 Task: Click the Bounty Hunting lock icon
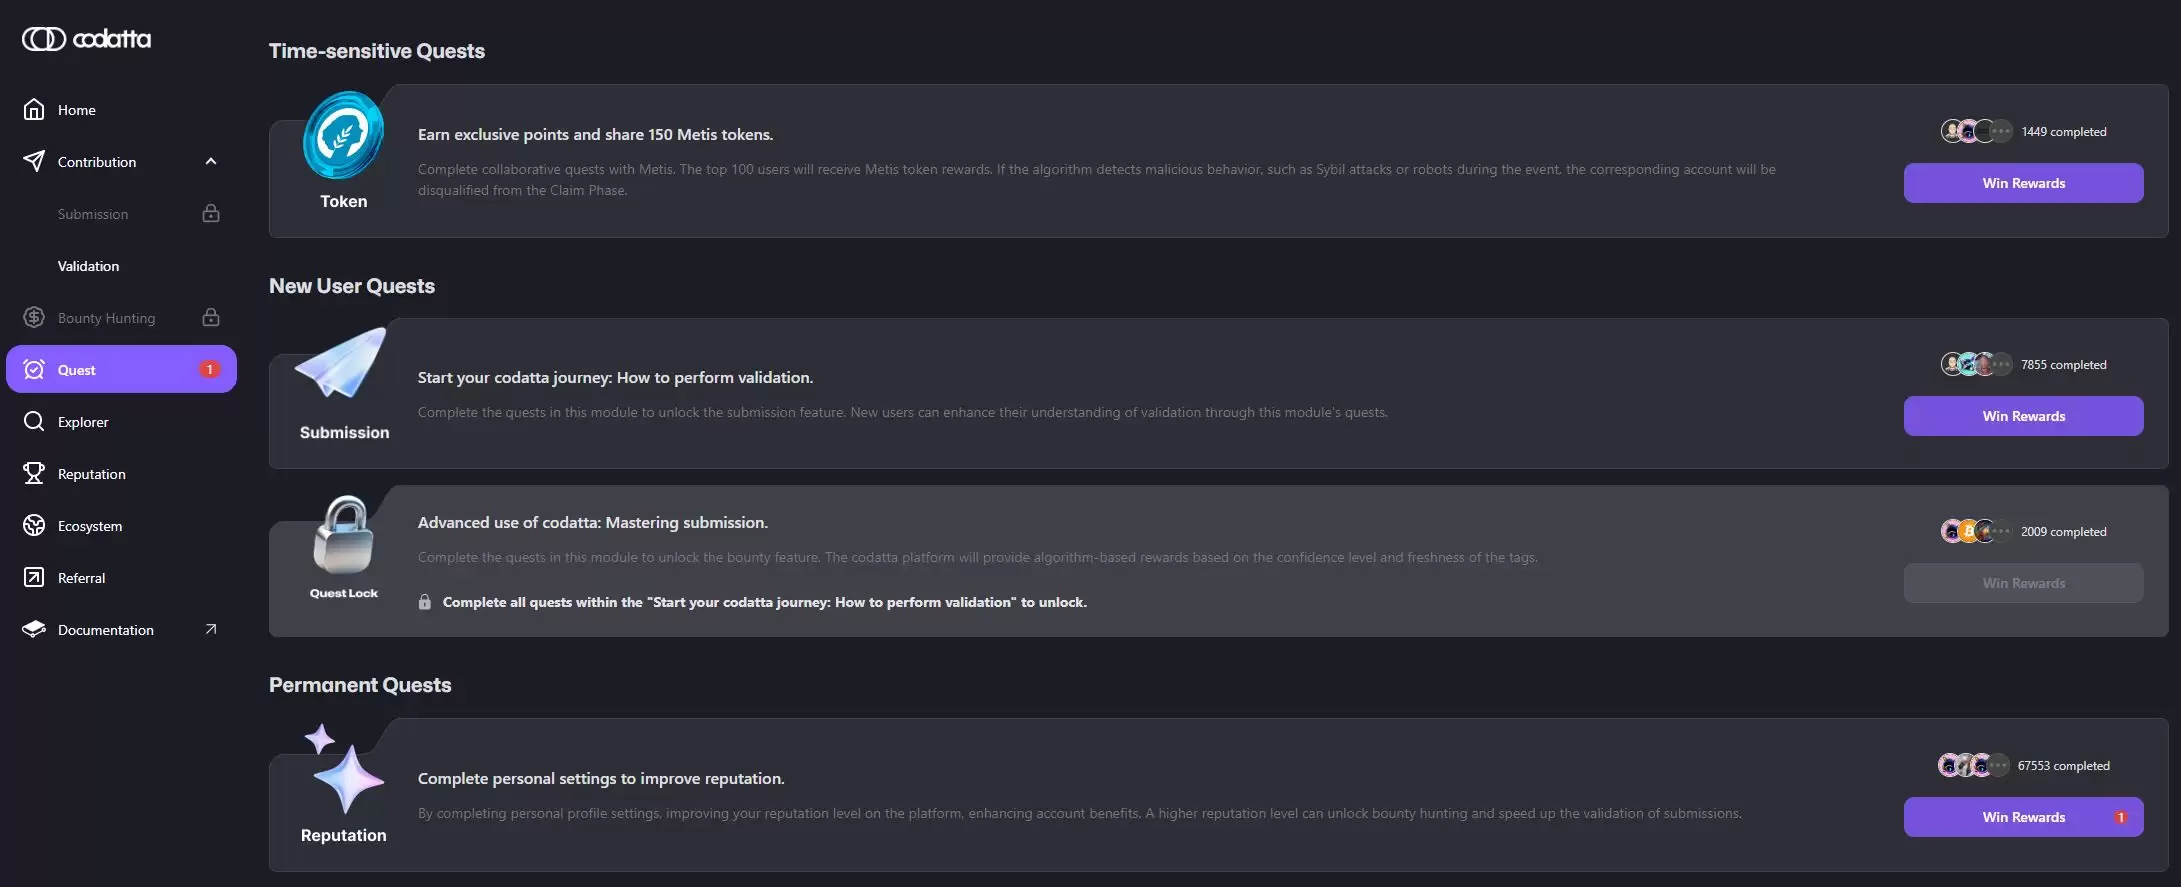(211, 318)
